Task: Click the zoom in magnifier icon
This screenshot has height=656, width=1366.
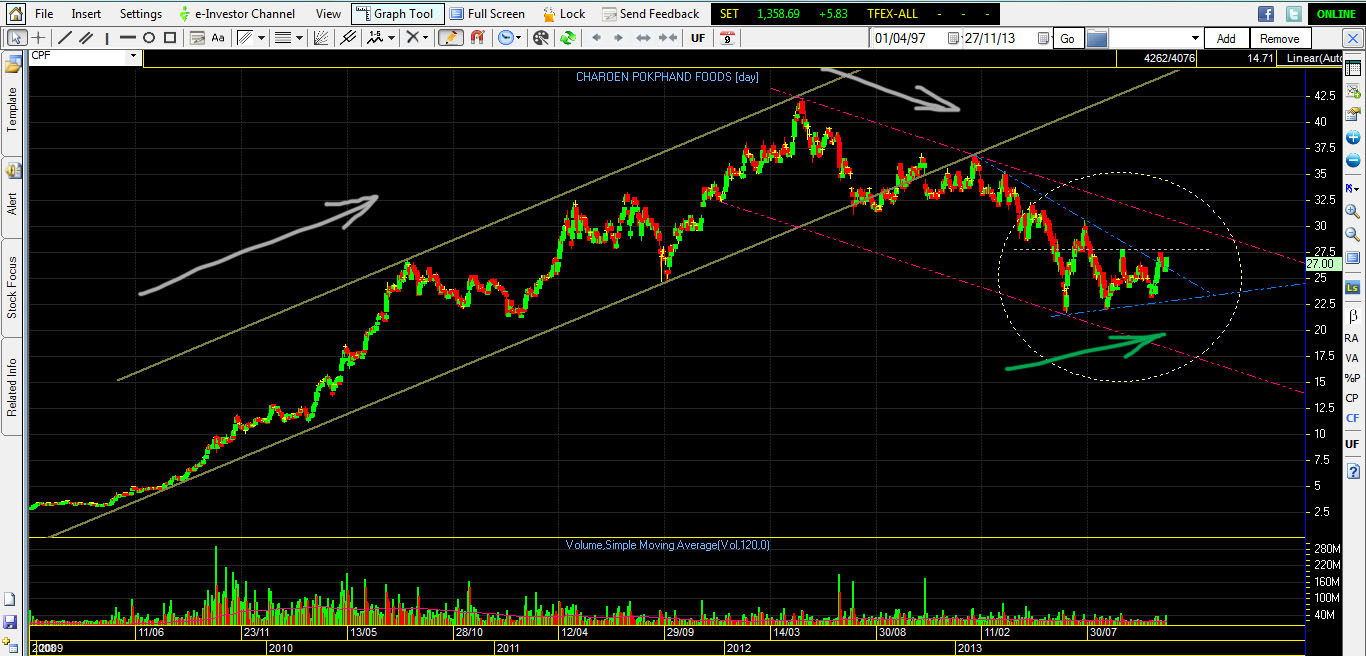Action: [1352, 212]
